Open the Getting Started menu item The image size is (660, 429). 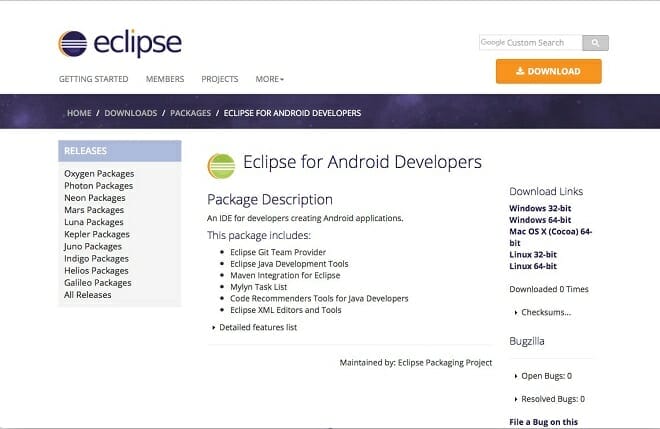click(93, 79)
